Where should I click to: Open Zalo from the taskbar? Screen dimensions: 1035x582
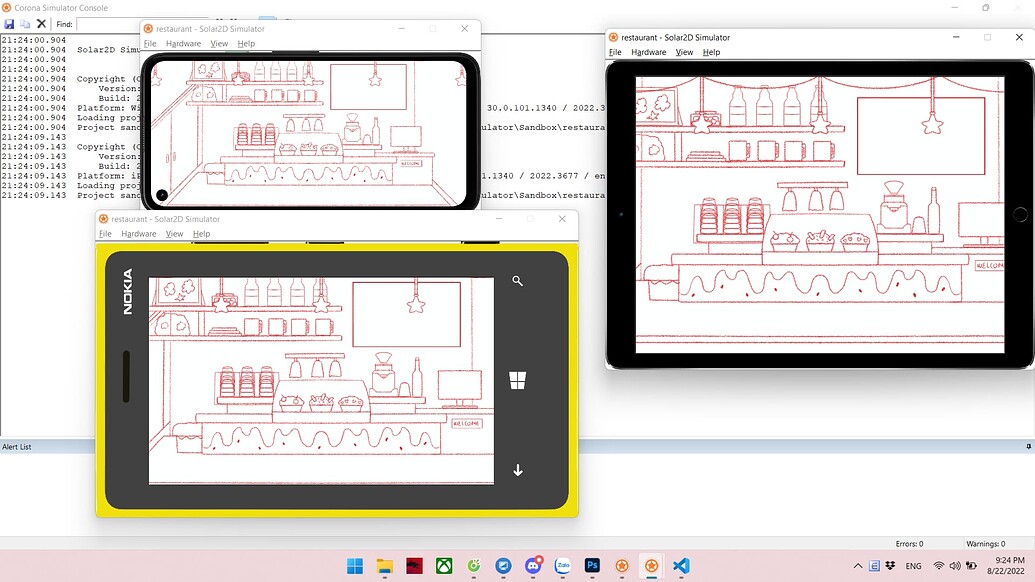point(562,565)
